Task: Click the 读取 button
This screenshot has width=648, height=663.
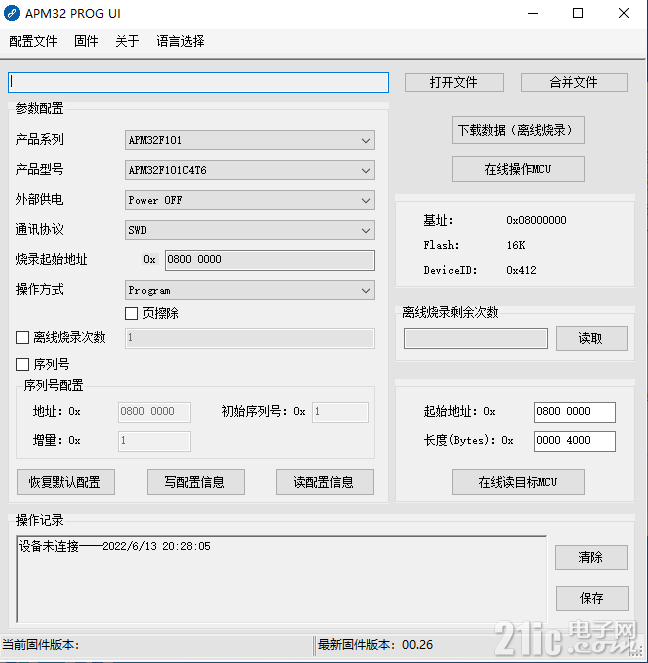Action: [x=591, y=338]
